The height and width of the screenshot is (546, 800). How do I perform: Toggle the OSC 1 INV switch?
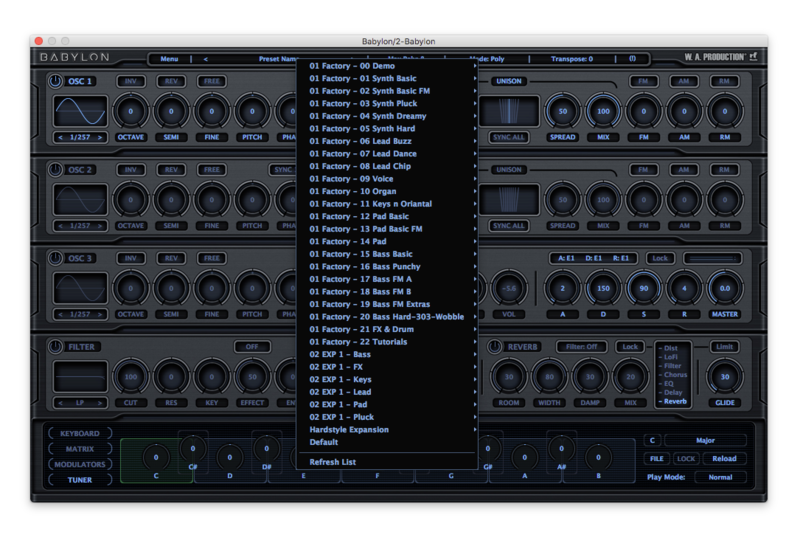coord(131,82)
